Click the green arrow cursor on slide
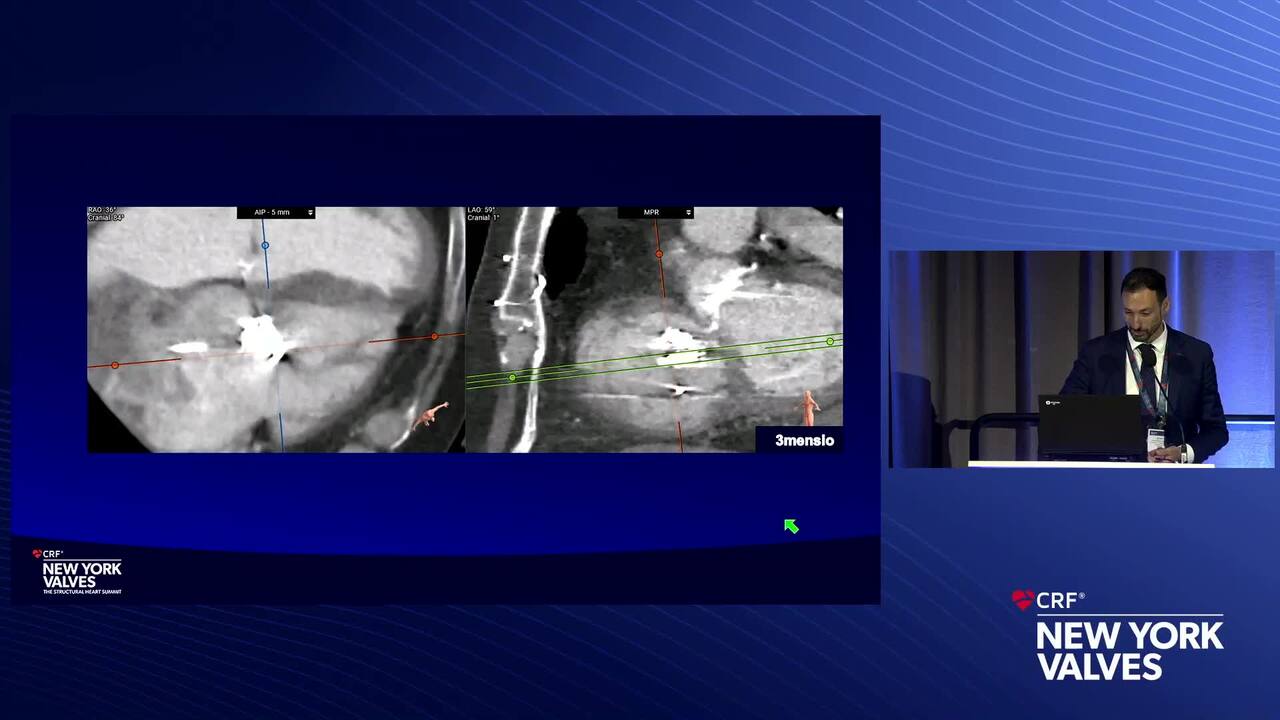 click(791, 526)
